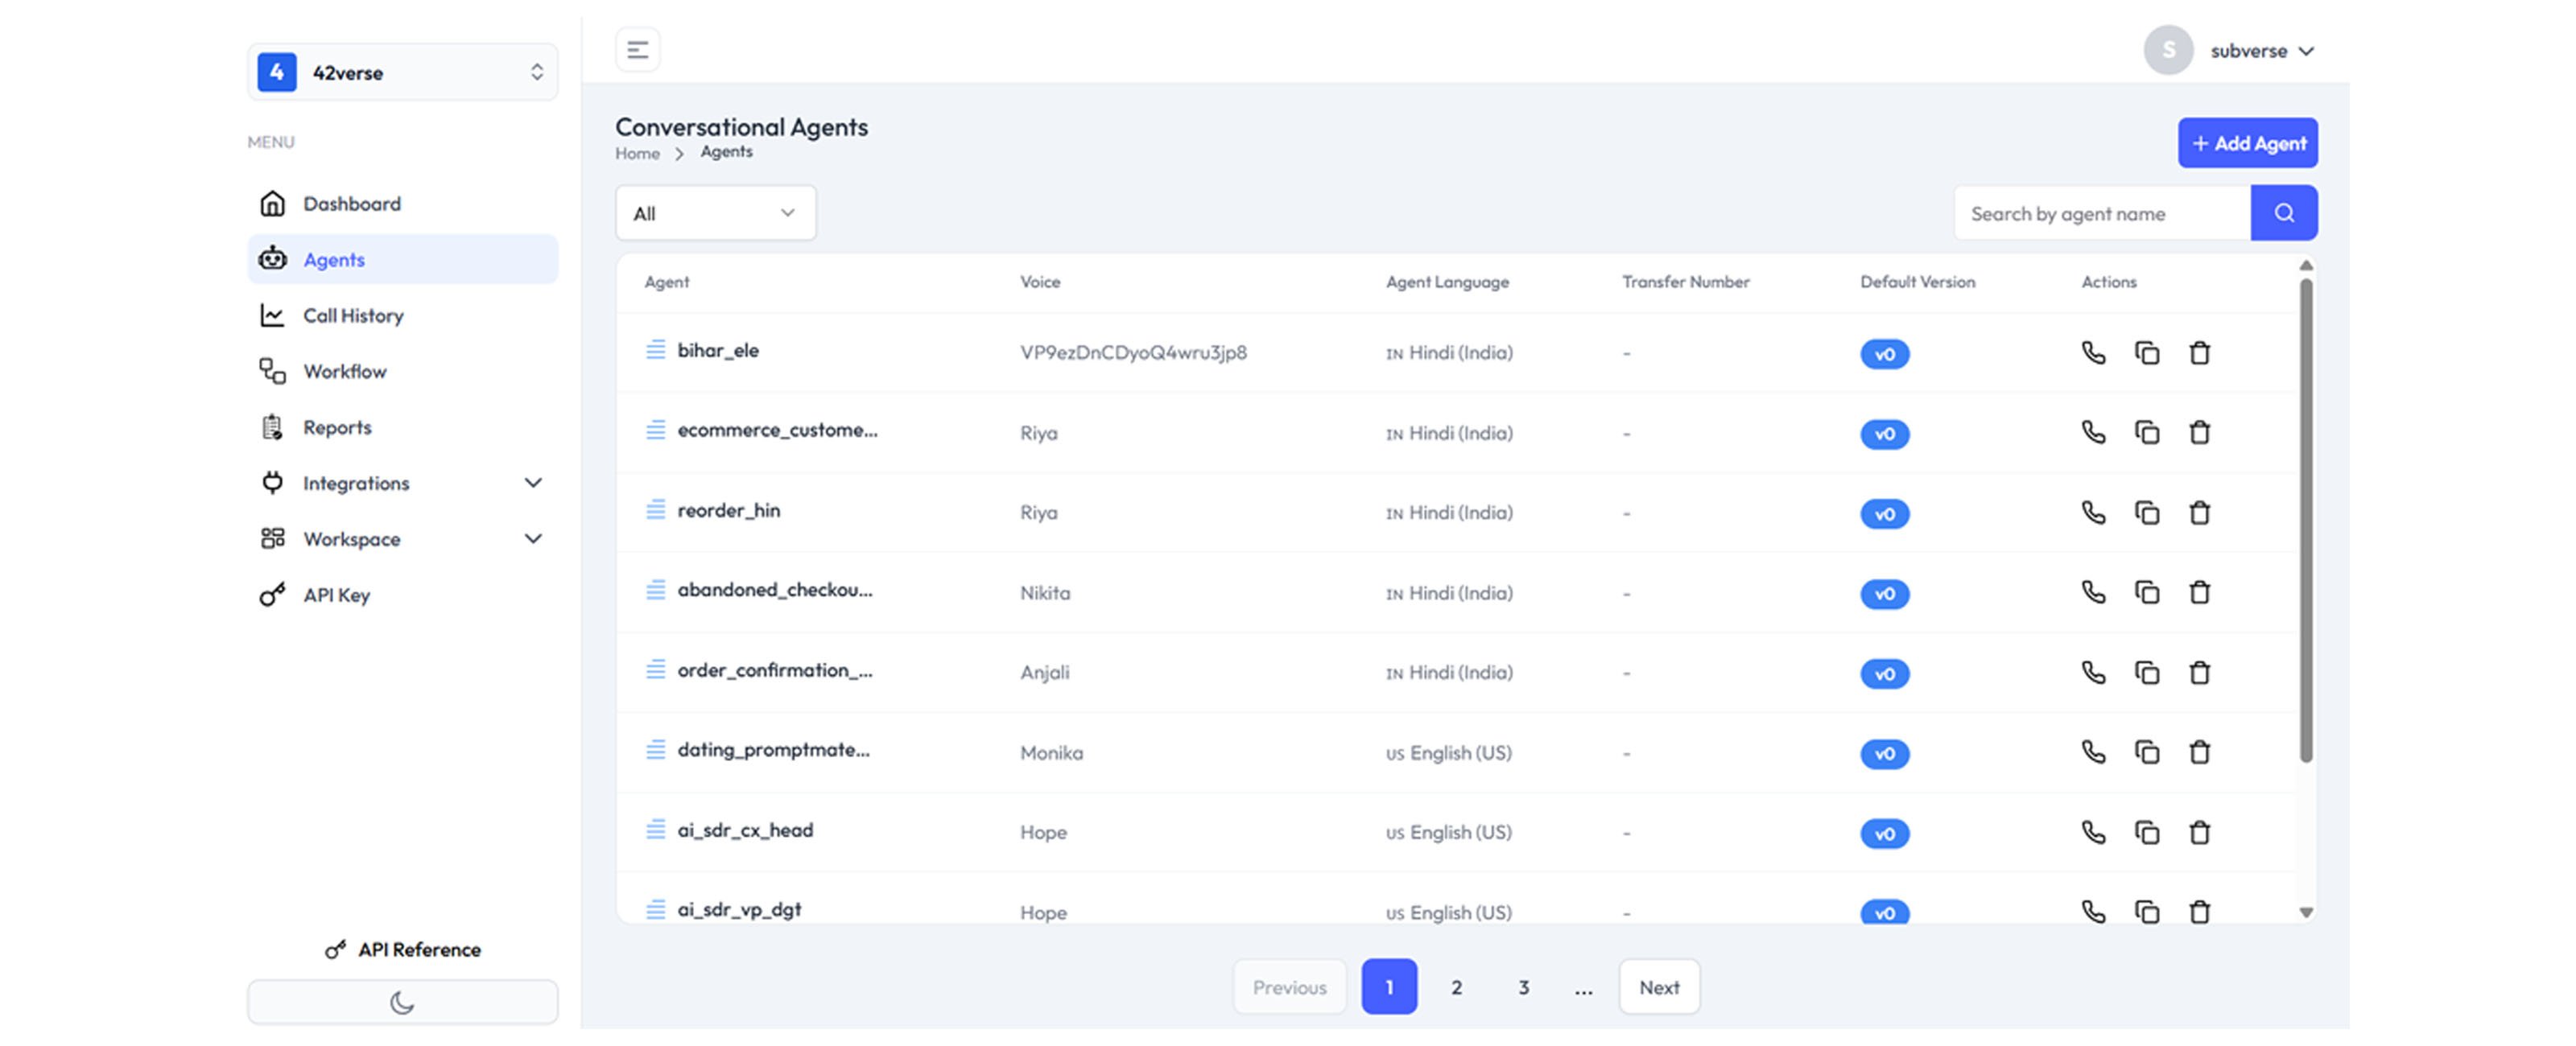Click the call icon for bihar_ele agent
Viewport: 2576px width, 1046px height.
coord(2092,353)
